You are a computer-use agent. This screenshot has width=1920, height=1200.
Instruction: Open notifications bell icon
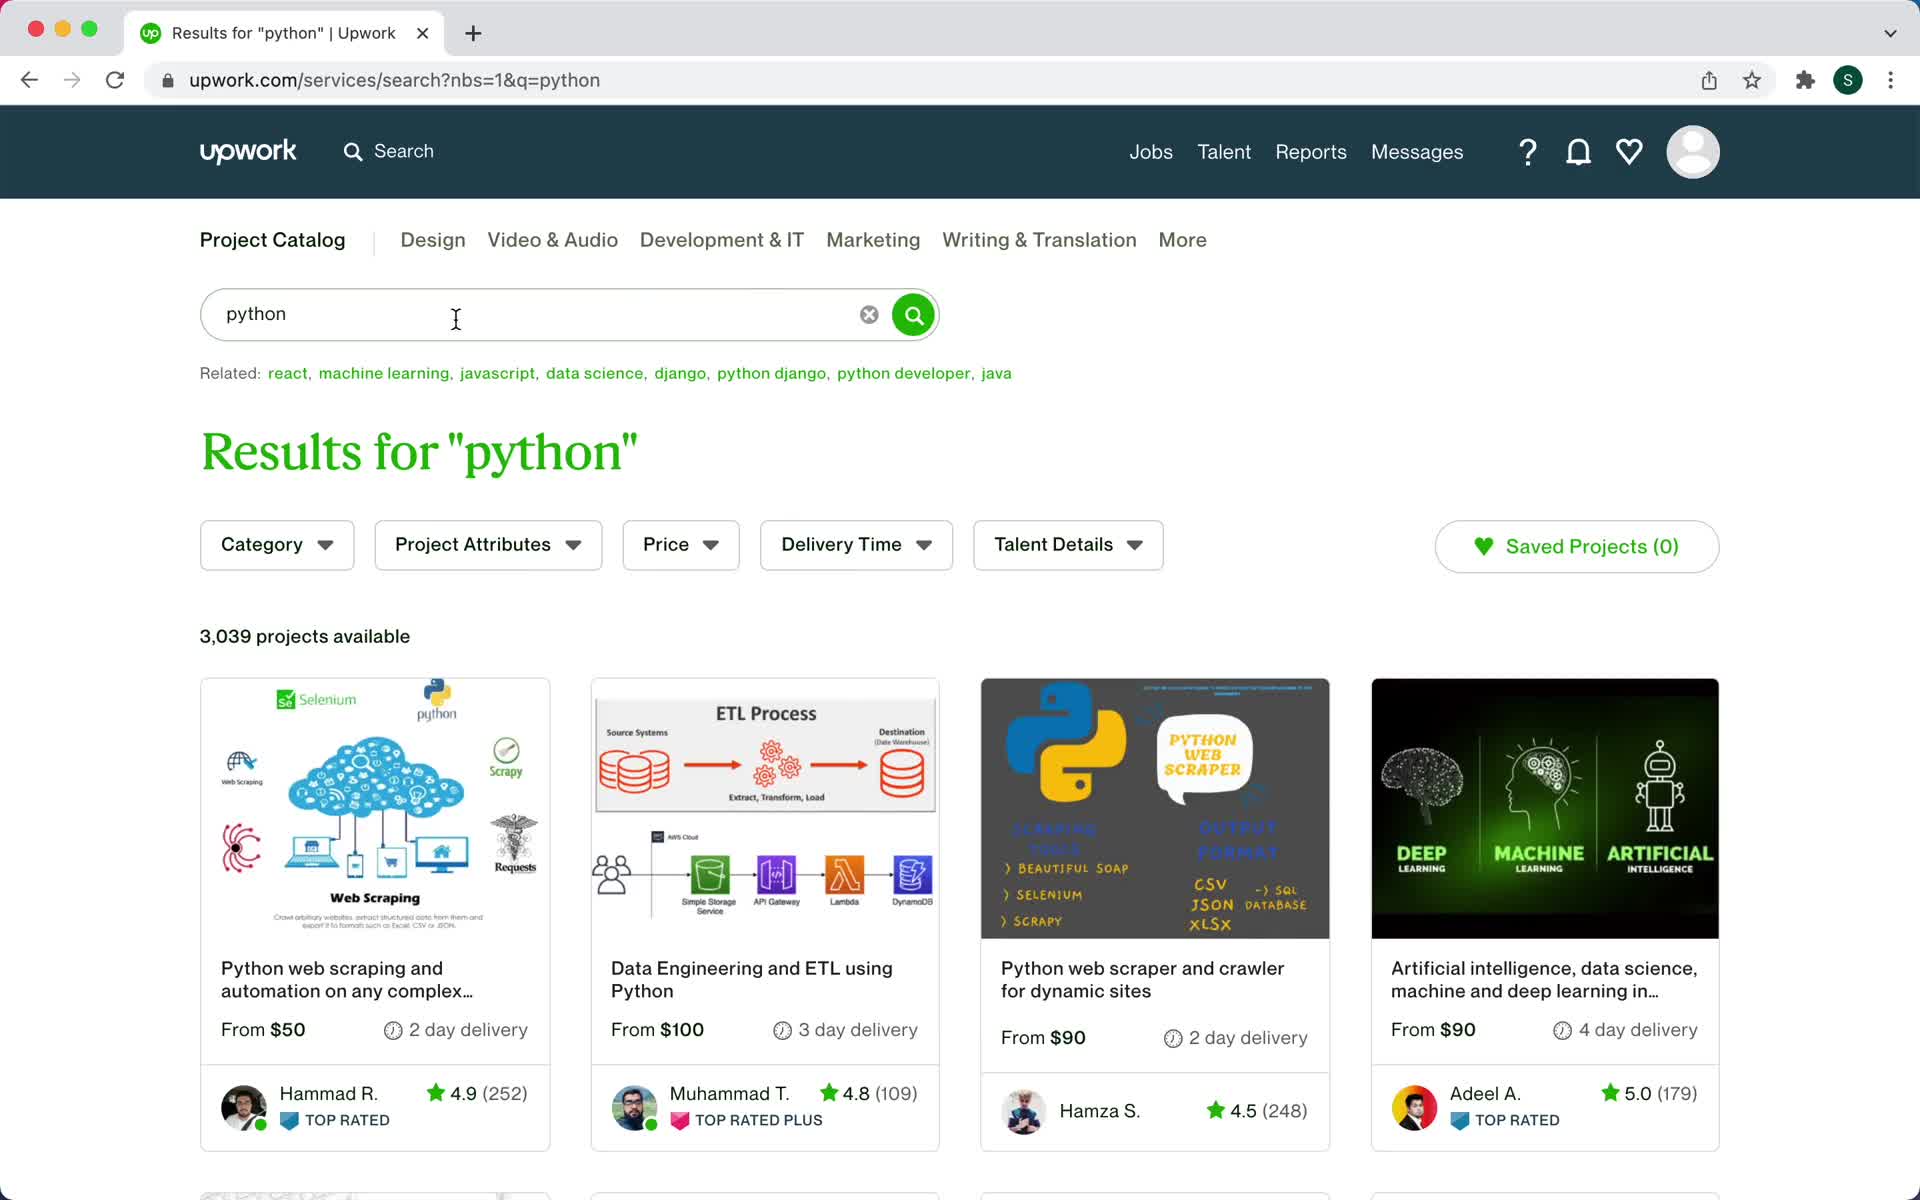pyautogui.click(x=1578, y=152)
